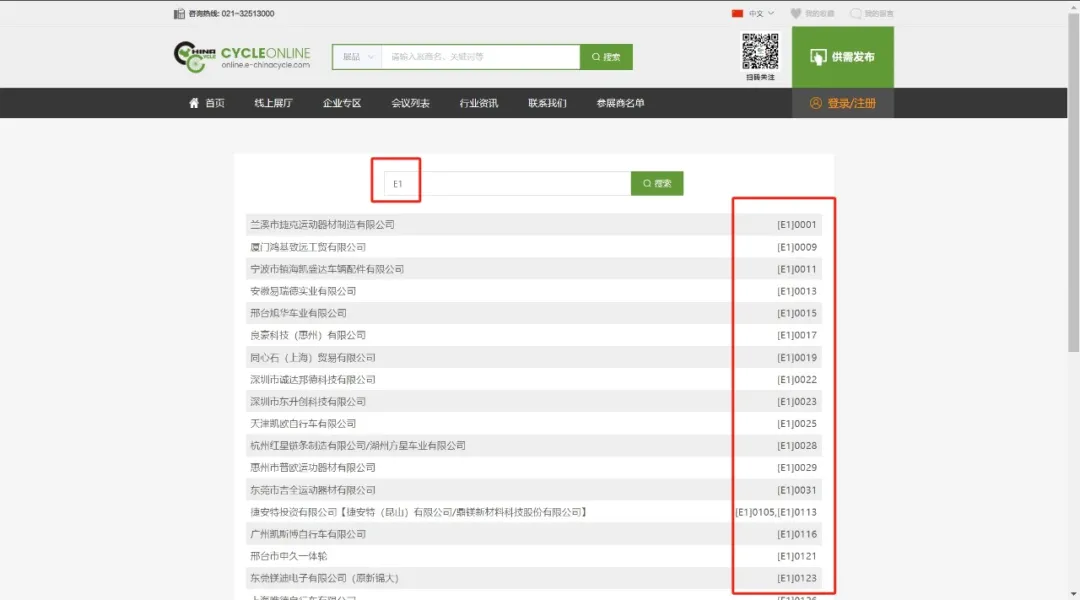The height and width of the screenshot is (600, 1080).
Task: Click the user icon beside 登录/注册
Action: [x=816, y=103]
